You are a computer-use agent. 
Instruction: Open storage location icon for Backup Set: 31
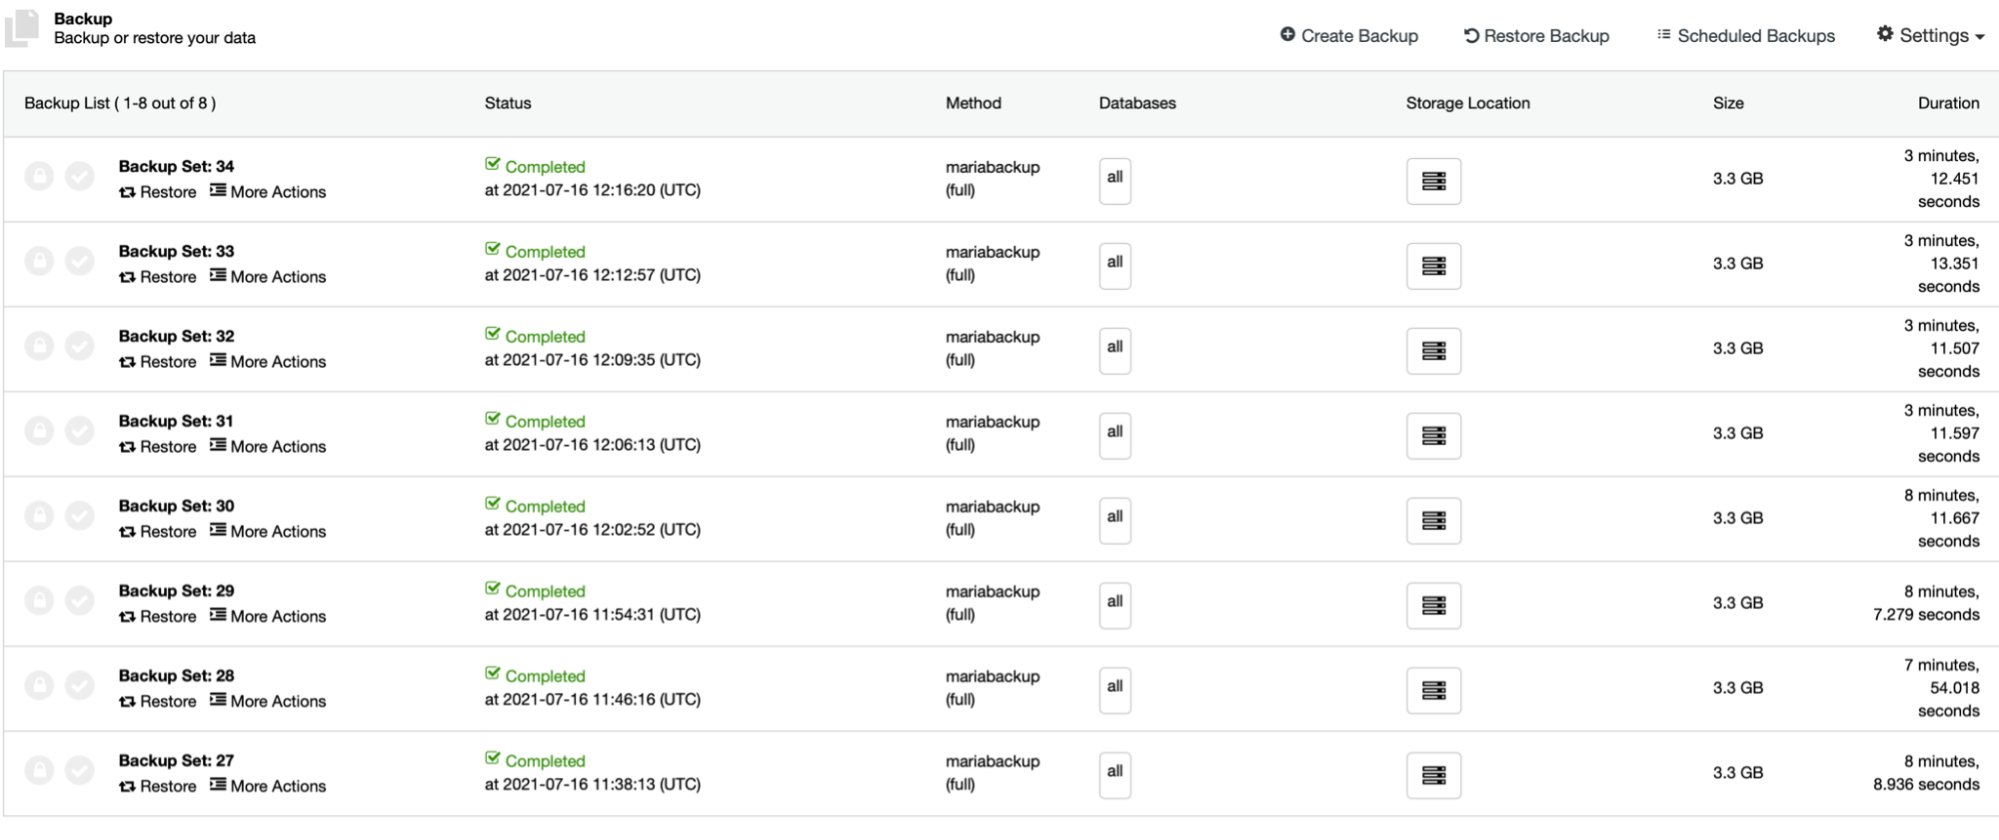pyautogui.click(x=1433, y=436)
